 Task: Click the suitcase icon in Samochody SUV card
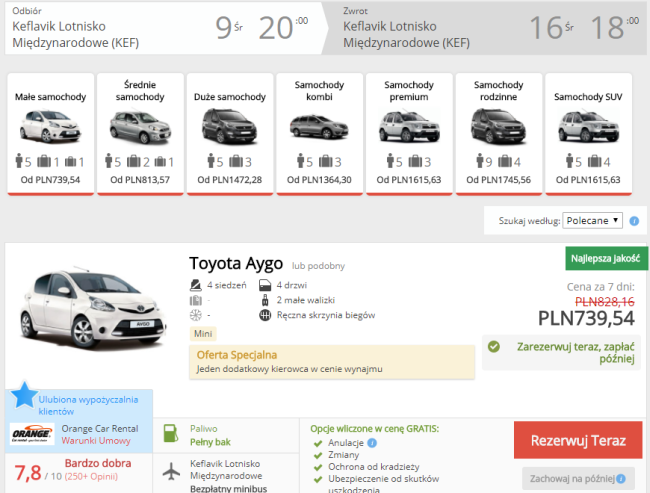coord(594,161)
